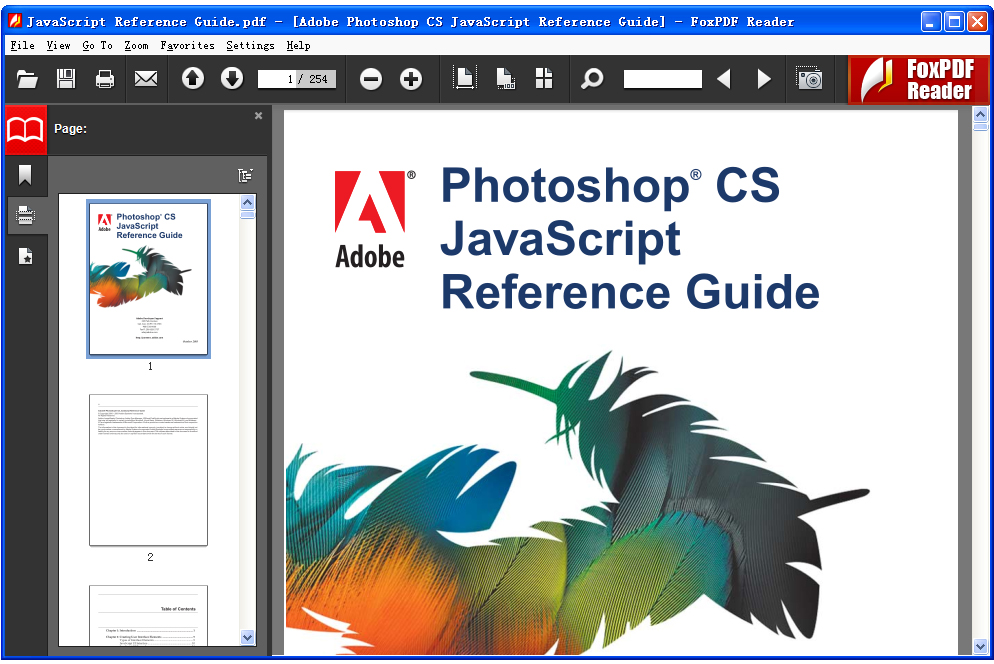994x664 pixels.
Task: Open the Zoom menu
Action: 136,46
